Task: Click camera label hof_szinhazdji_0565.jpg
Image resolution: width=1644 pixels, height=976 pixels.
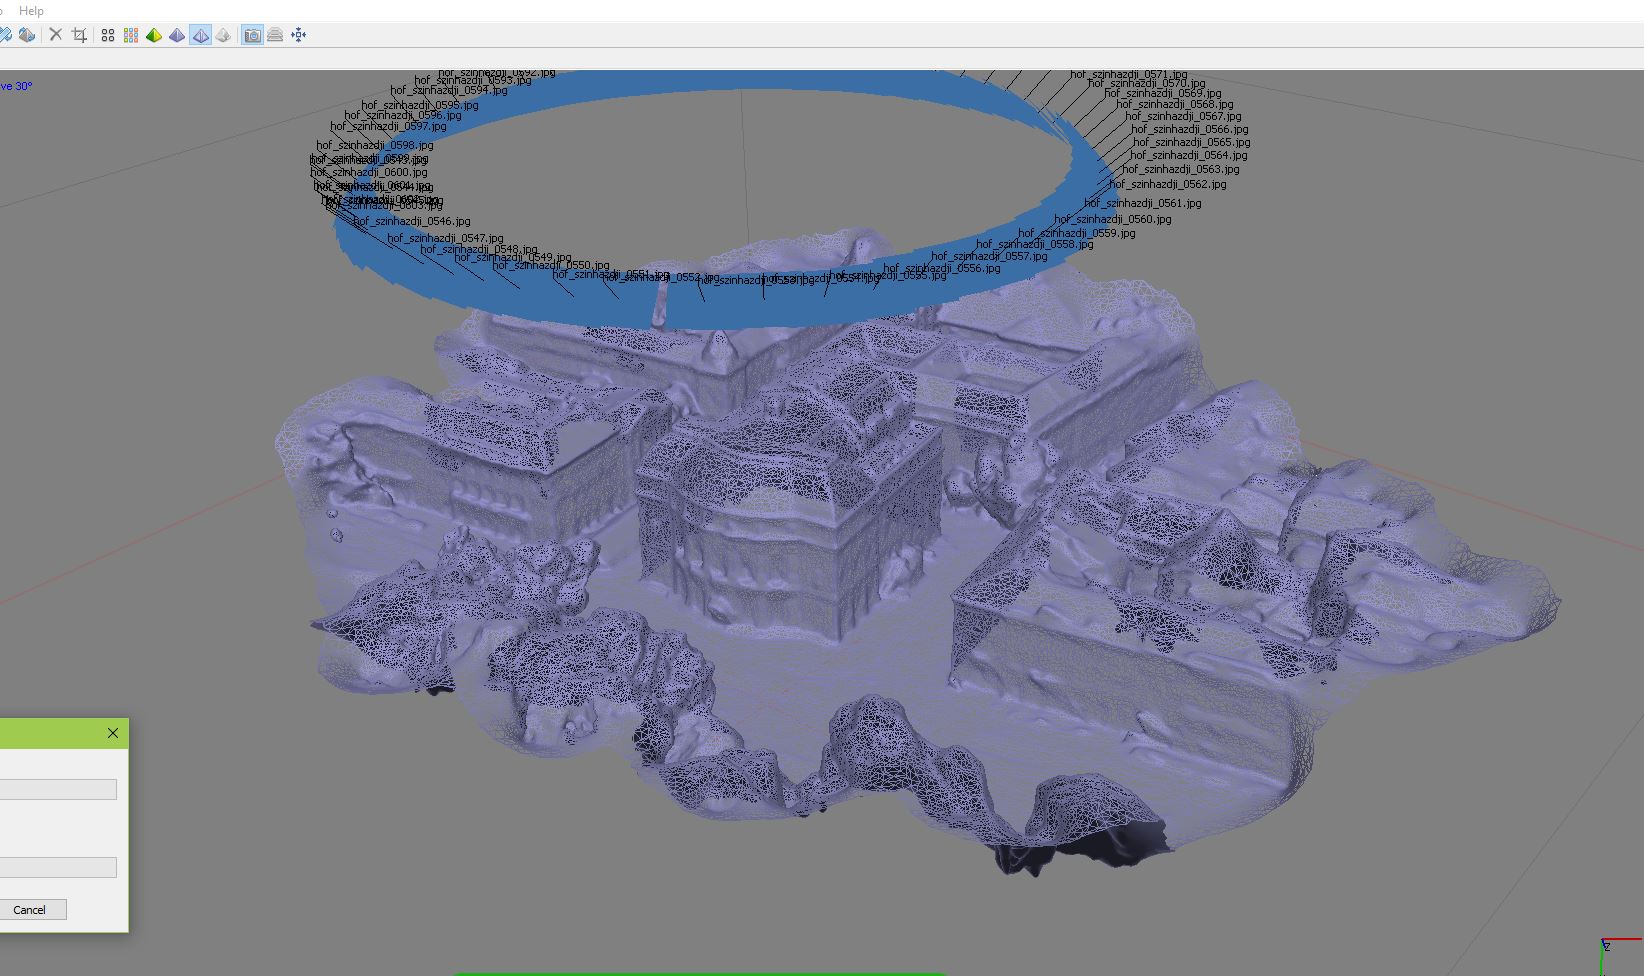Action: [x=1192, y=142]
